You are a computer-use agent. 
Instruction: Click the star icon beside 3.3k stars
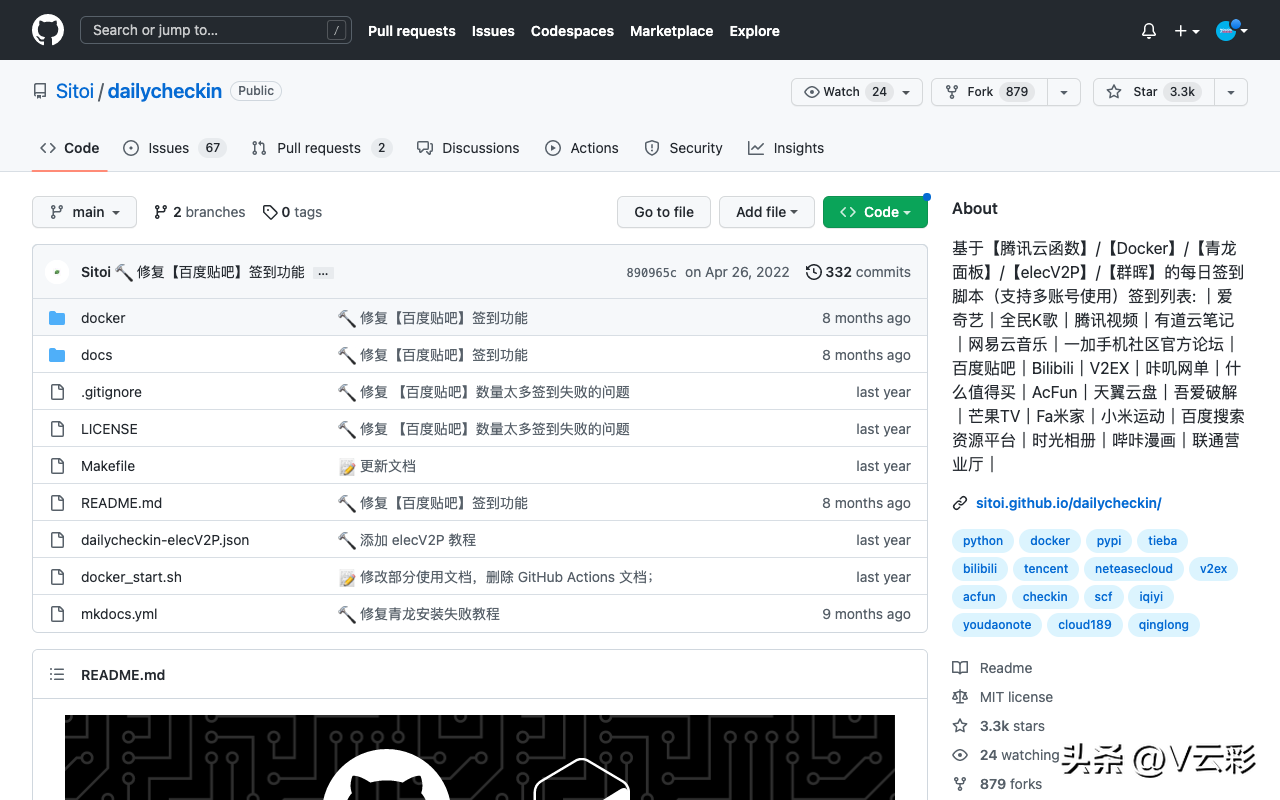960,726
